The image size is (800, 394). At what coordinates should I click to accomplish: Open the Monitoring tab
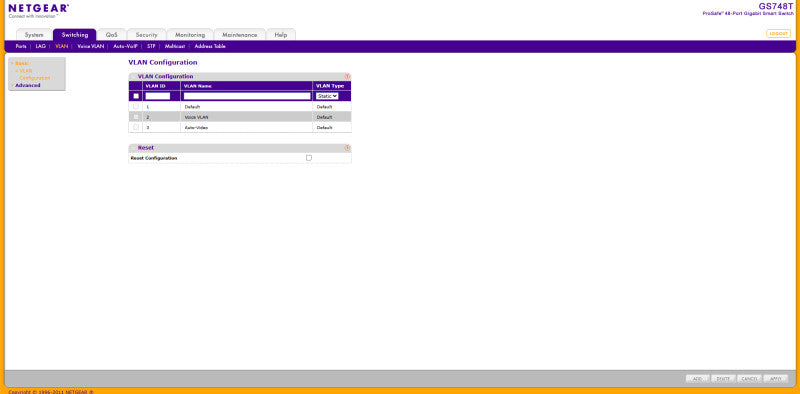(190, 35)
